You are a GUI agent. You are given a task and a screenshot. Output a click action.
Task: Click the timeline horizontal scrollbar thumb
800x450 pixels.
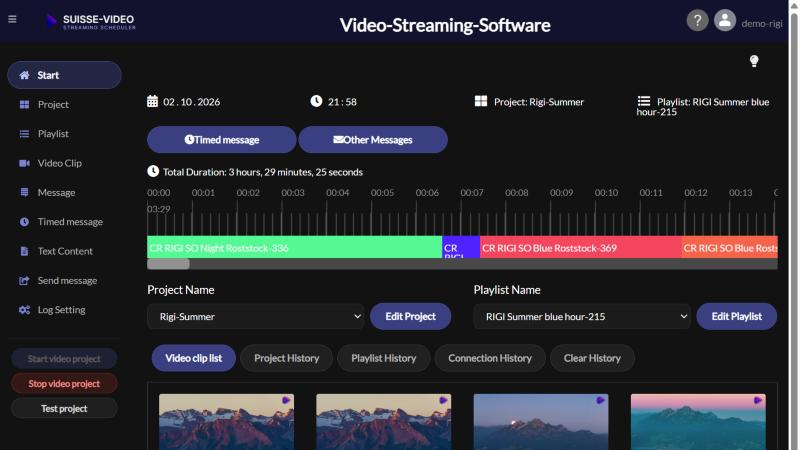click(x=168, y=264)
